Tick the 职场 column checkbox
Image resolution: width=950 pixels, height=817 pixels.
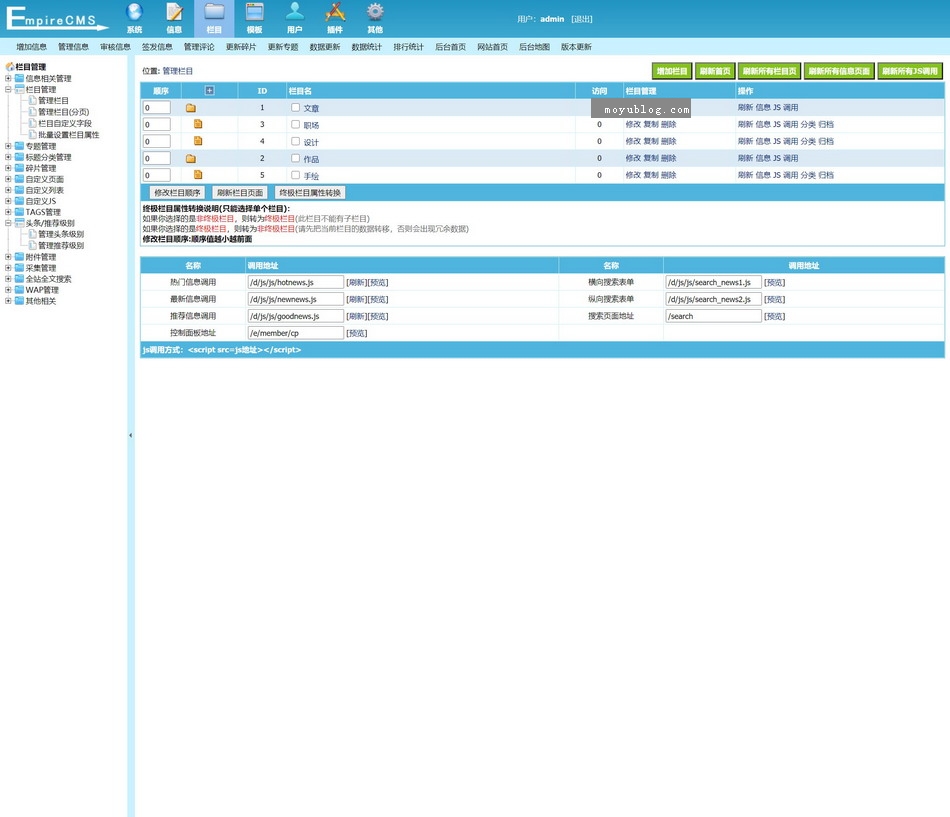pos(296,124)
